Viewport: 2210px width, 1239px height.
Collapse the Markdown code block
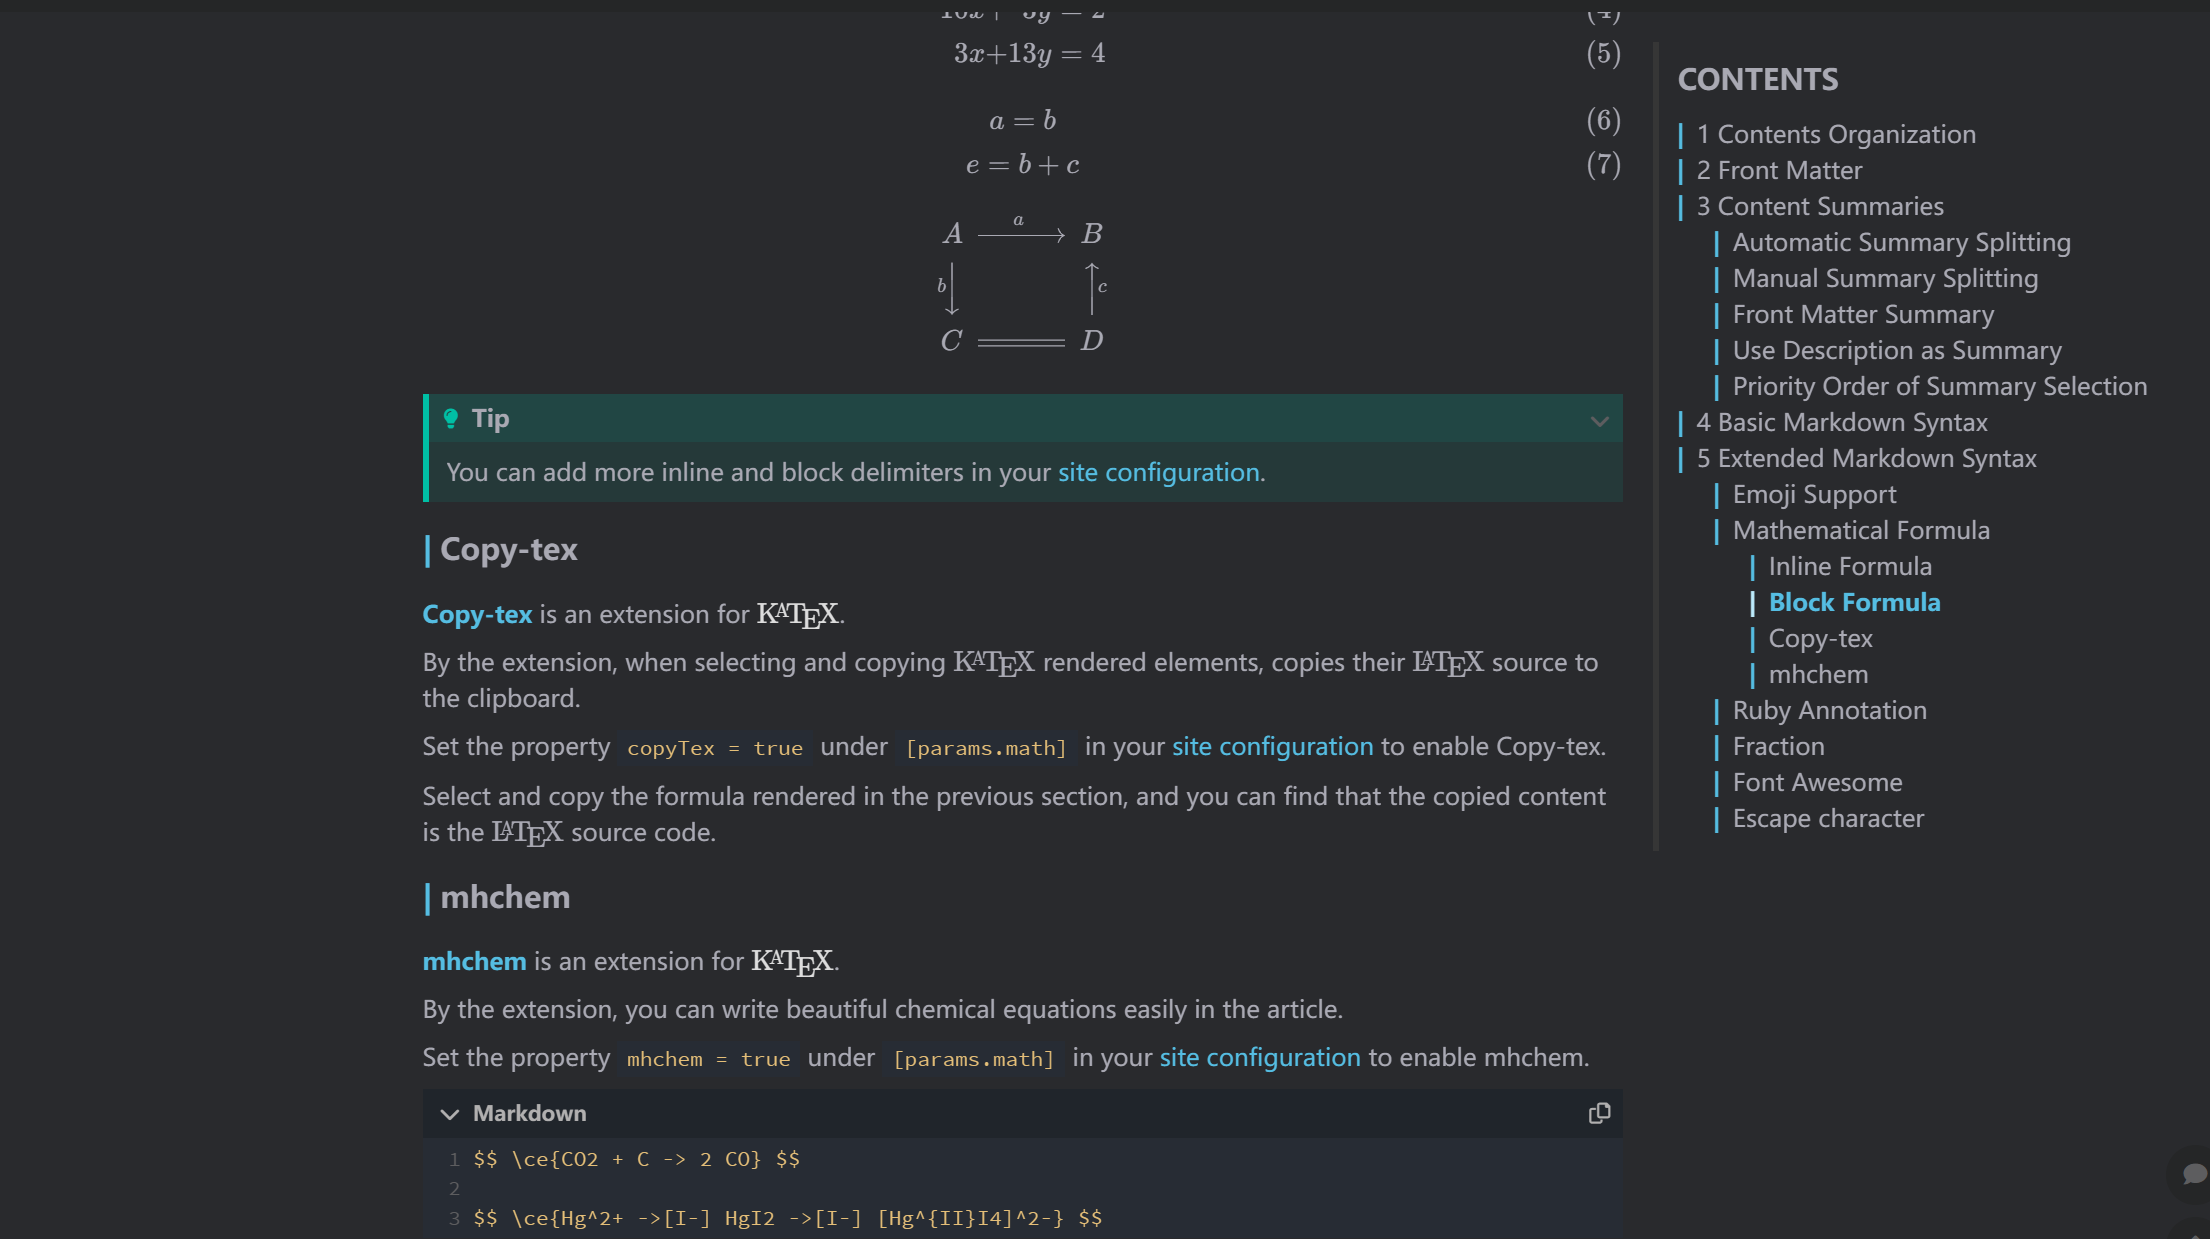[x=450, y=1113]
